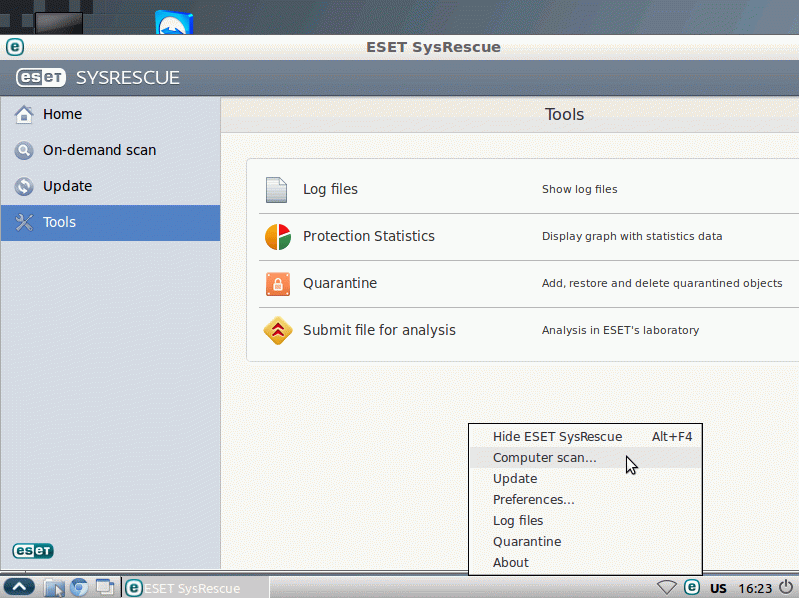Choose Hide ESET SysRescue in context menu
799x598 pixels.
585,437
